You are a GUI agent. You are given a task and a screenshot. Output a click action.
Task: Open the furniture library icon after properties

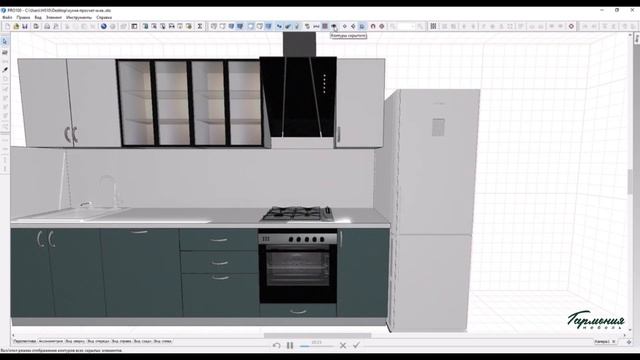click(x=145, y=26)
